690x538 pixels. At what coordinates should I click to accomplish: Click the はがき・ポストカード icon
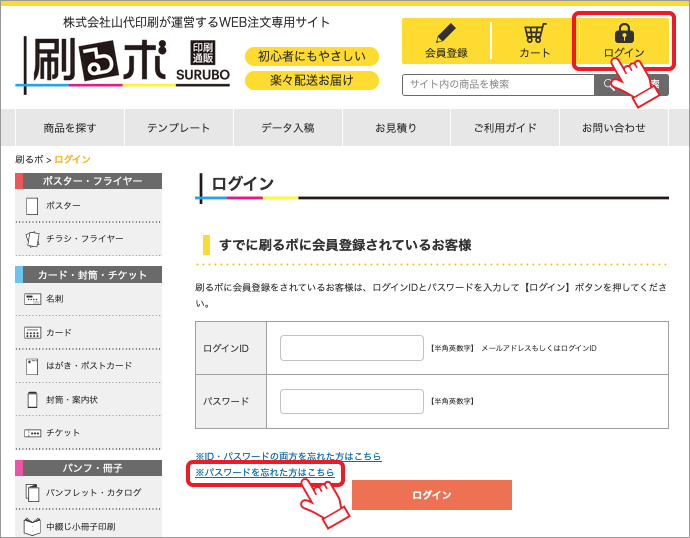[32, 366]
